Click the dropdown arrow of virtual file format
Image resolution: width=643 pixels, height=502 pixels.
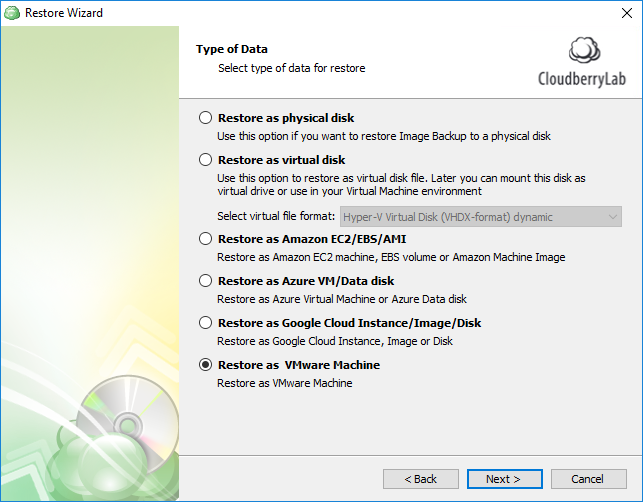point(613,217)
